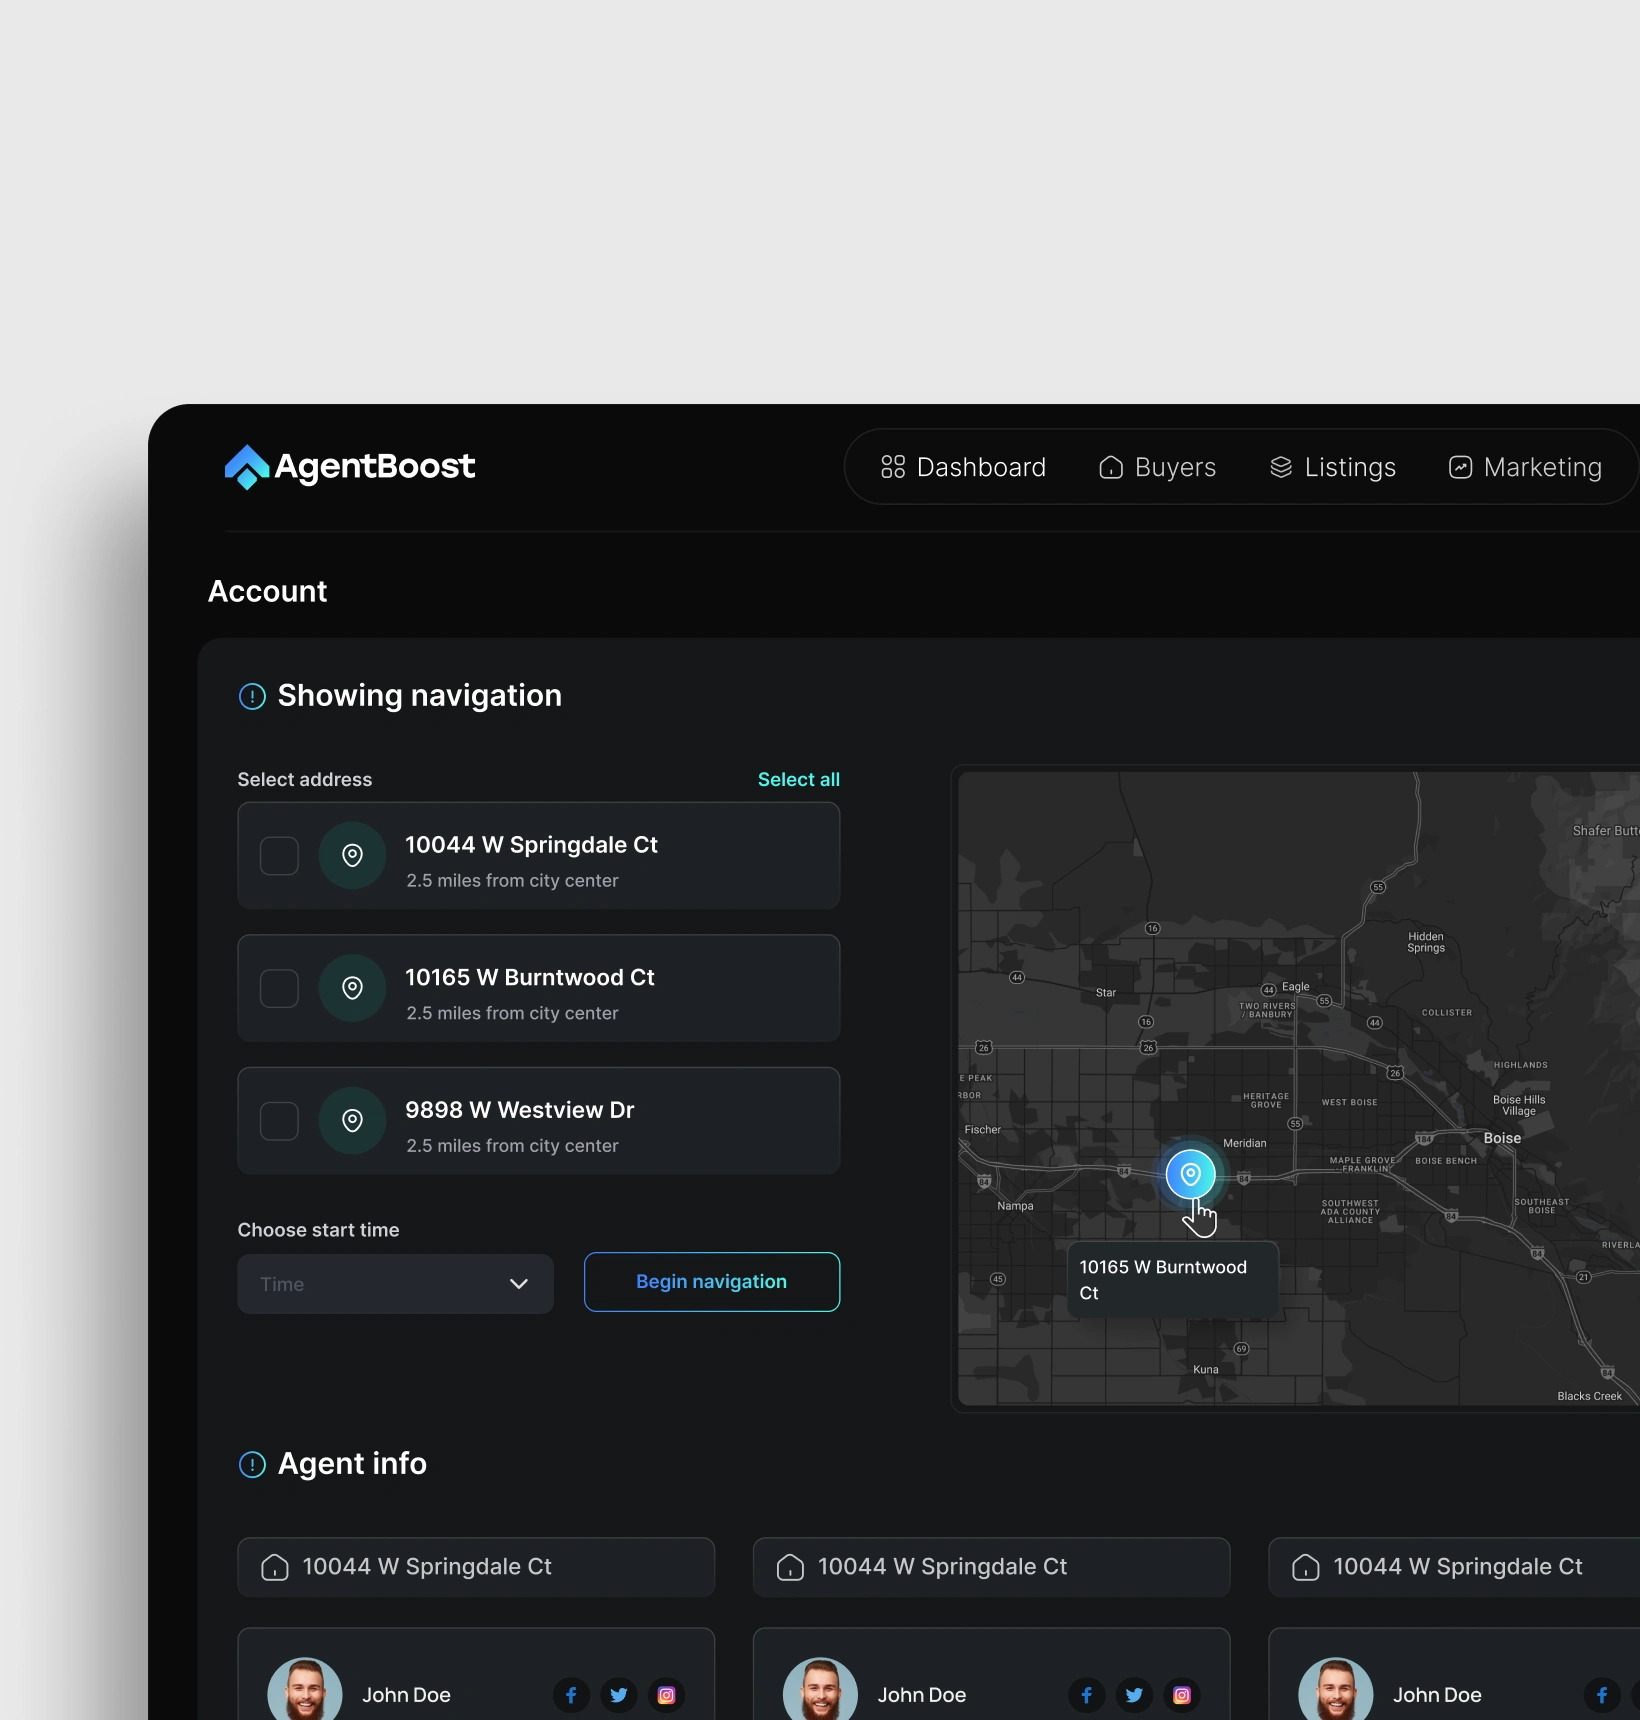Check the 9898 W Westview Dr checkbox

click(279, 1121)
